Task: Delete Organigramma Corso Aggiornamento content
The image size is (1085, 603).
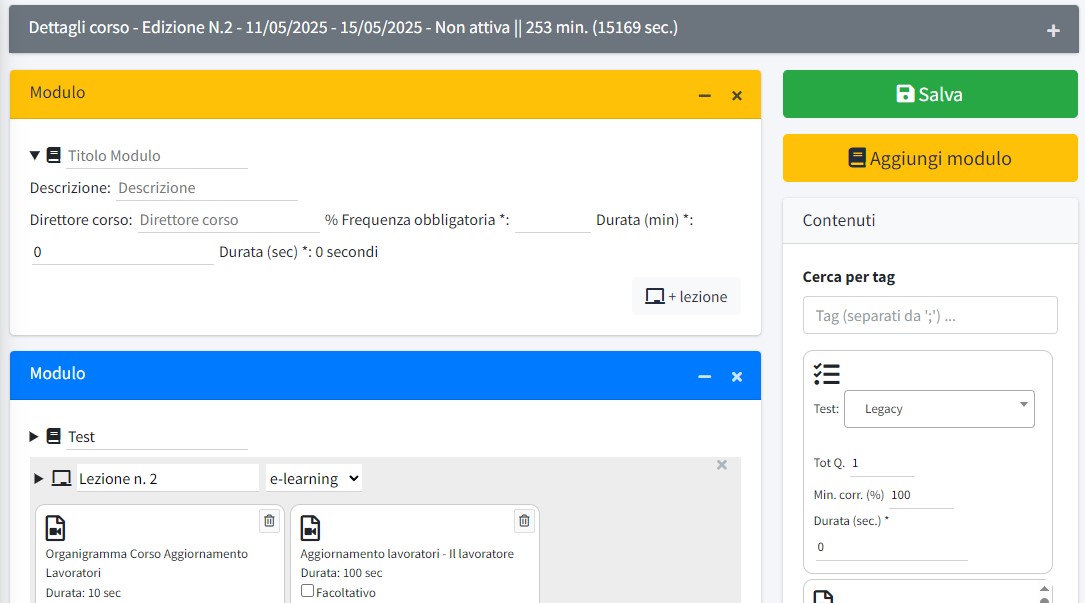Action: (x=269, y=520)
